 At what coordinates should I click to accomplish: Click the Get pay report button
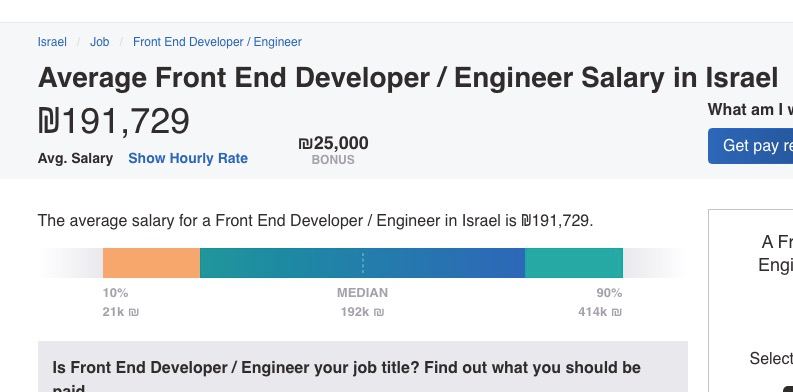click(751, 146)
